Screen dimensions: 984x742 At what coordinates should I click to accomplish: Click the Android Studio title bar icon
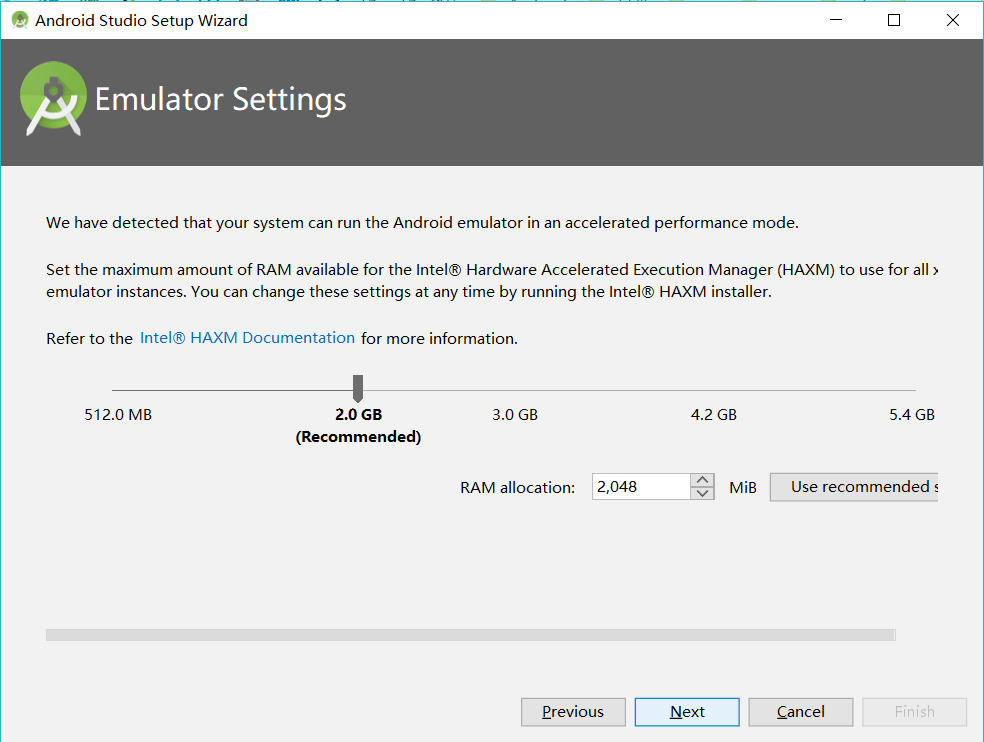20,20
